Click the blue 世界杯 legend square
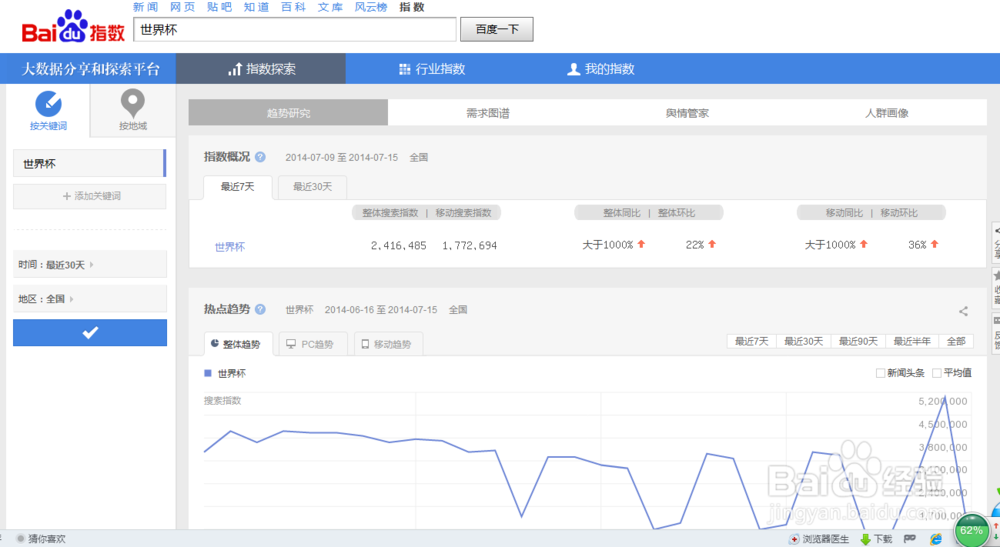This screenshot has height=547, width=1000. (x=207, y=373)
